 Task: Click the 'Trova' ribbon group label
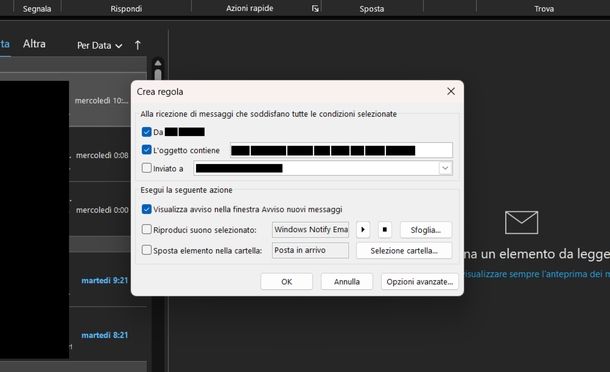tap(544, 9)
